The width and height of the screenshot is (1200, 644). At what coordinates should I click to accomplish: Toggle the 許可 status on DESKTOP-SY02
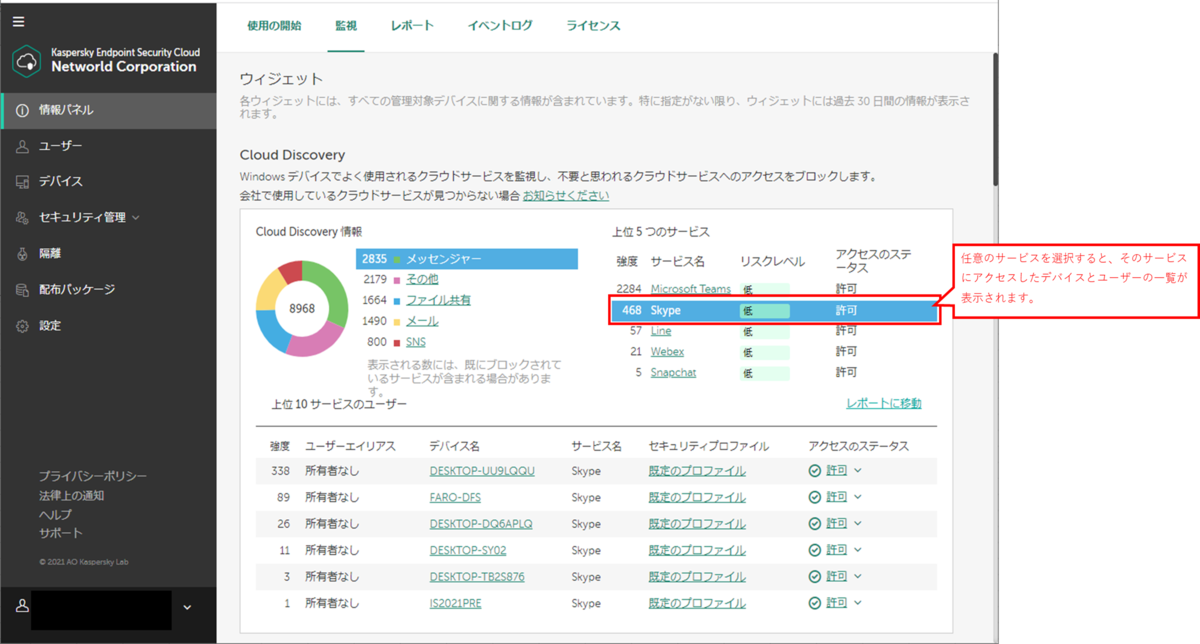point(857,549)
